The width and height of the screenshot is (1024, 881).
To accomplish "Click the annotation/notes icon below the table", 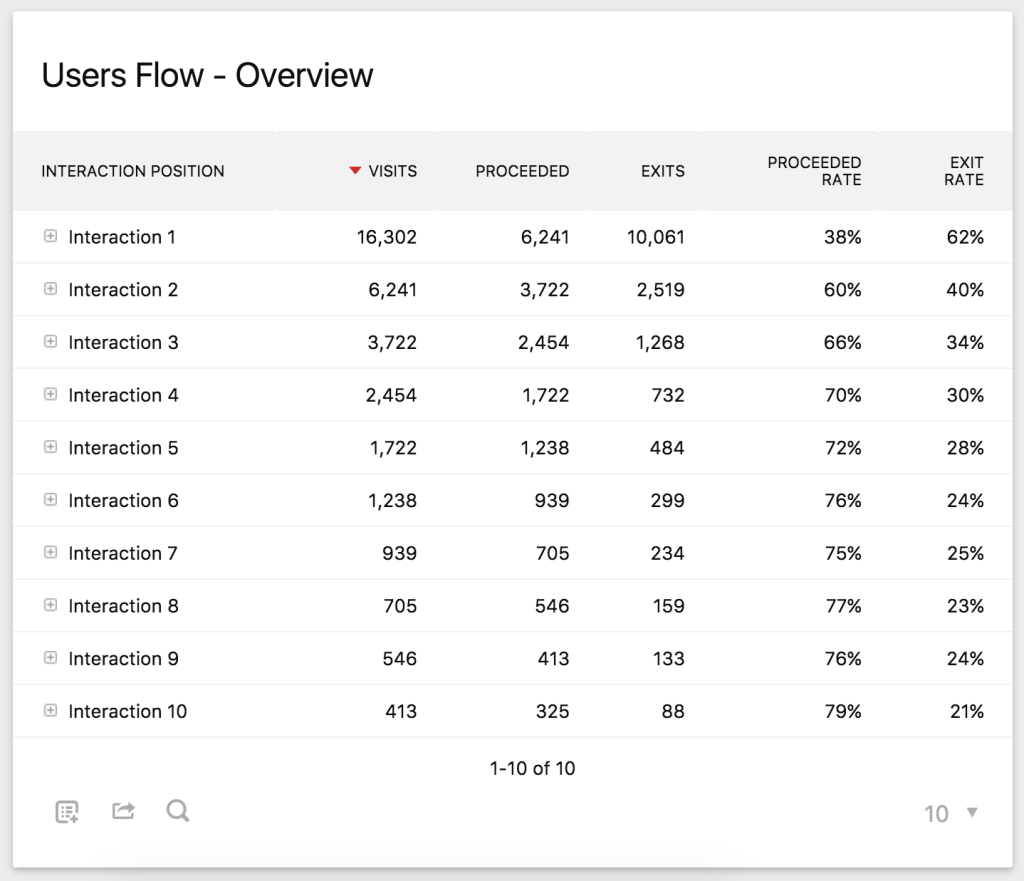I will [x=67, y=811].
